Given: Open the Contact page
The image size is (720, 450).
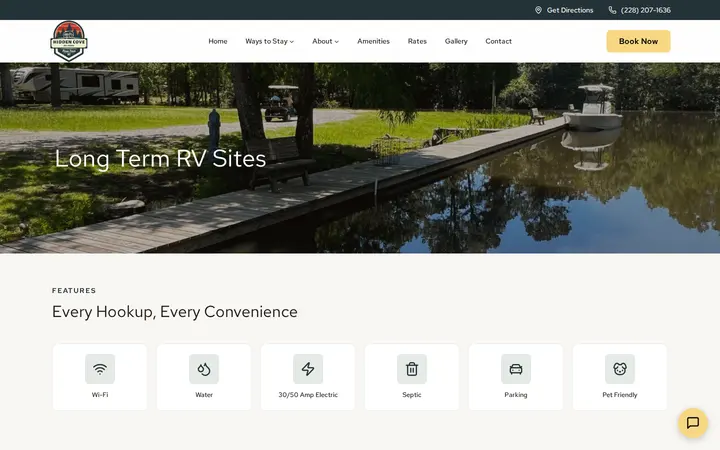Looking at the screenshot, I should [498, 41].
